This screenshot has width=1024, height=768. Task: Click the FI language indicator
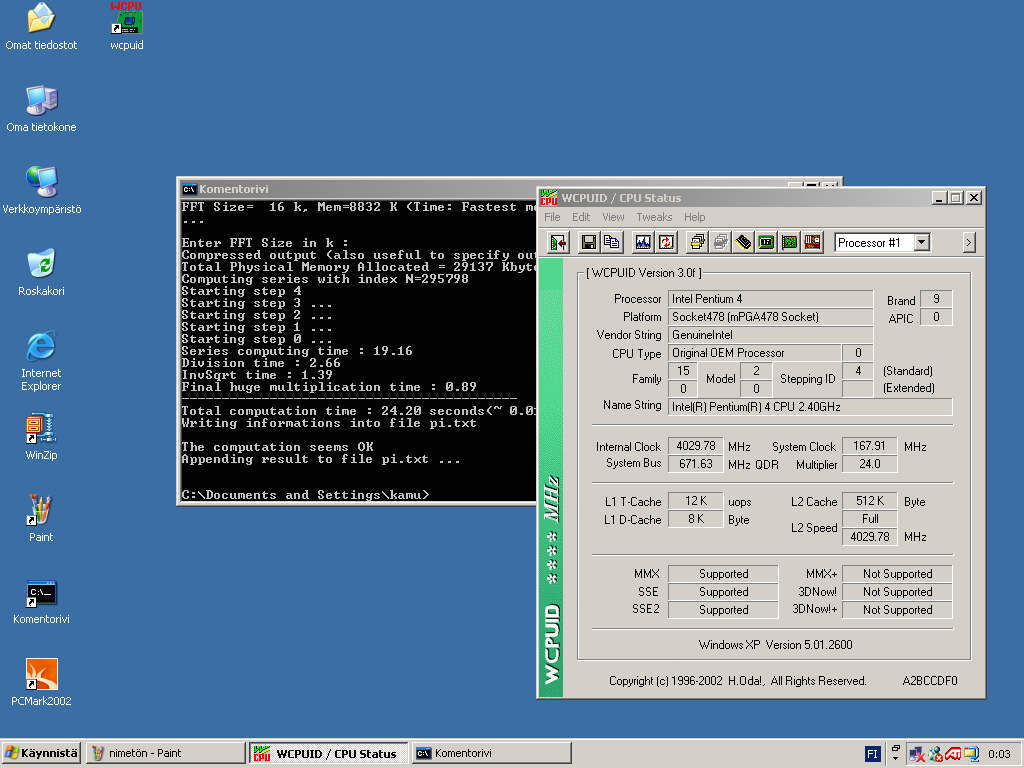coord(872,753)
